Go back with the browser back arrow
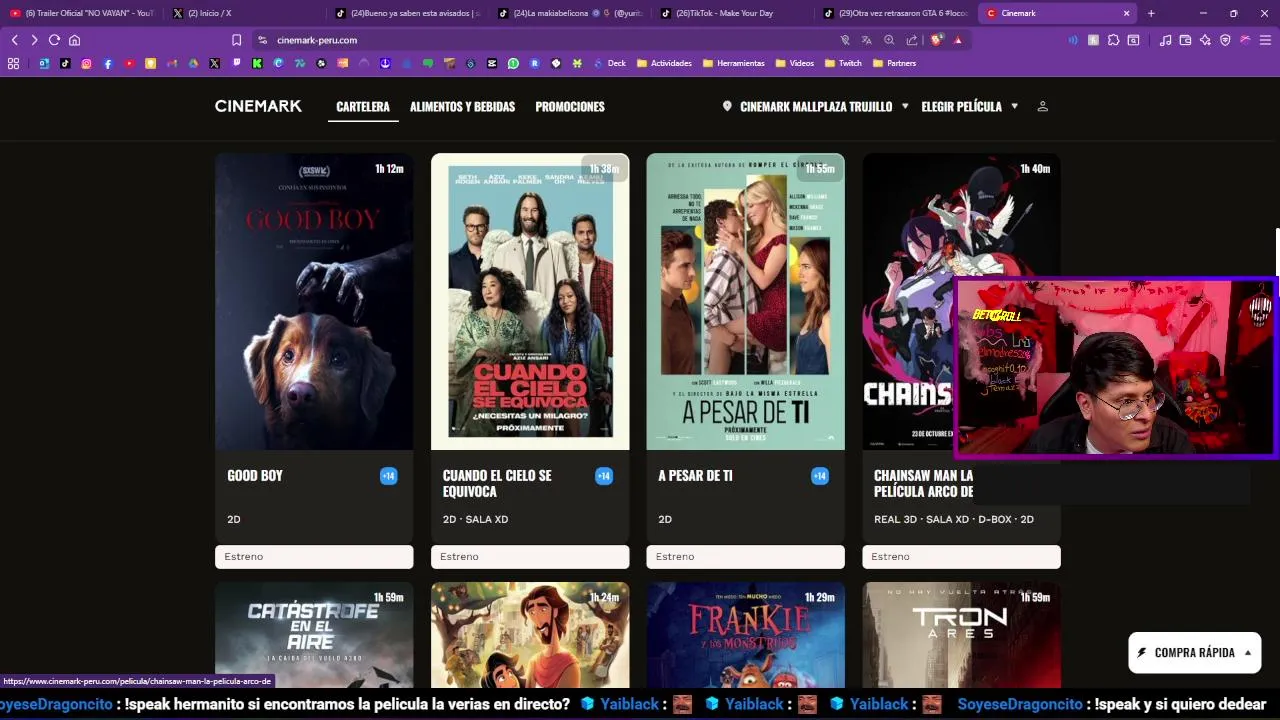 click(x=14, y=40)
